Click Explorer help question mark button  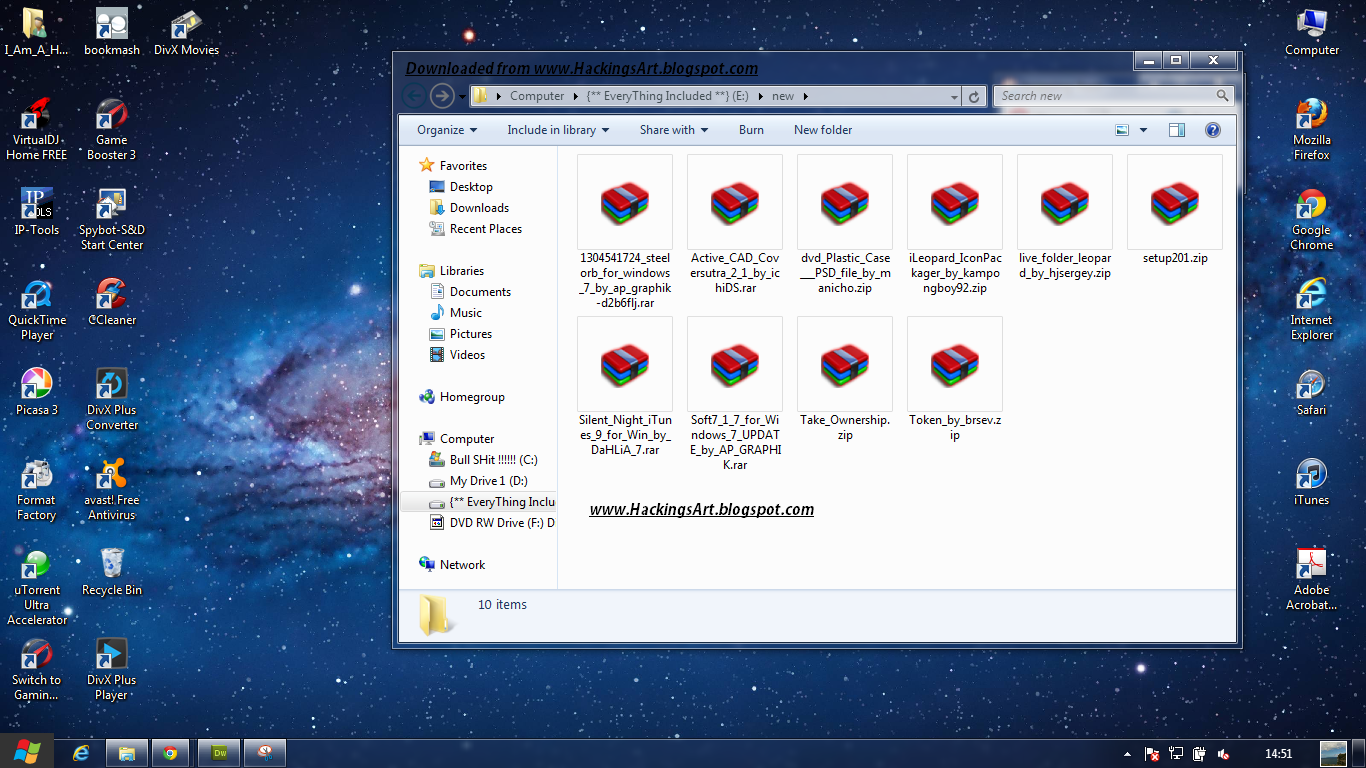pos(1213,130)
